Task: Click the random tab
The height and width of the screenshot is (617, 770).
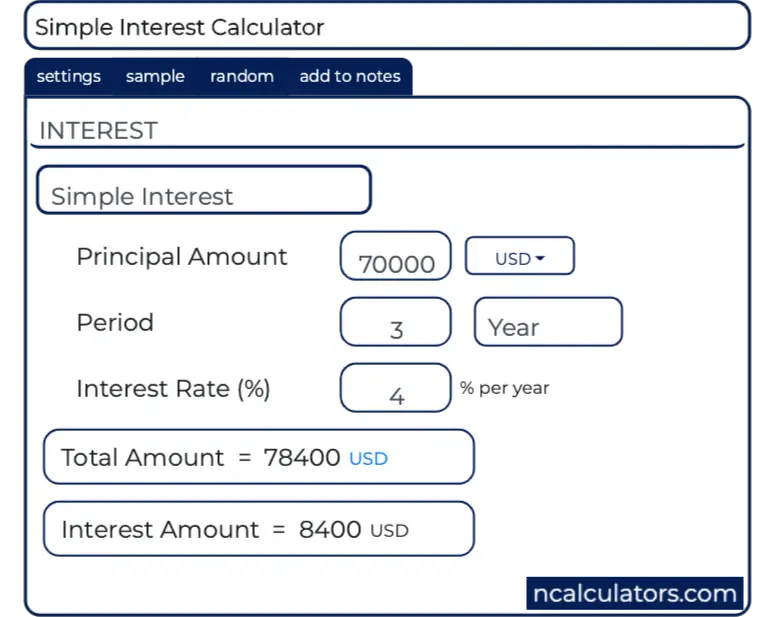Action: [x=242, y=77]
